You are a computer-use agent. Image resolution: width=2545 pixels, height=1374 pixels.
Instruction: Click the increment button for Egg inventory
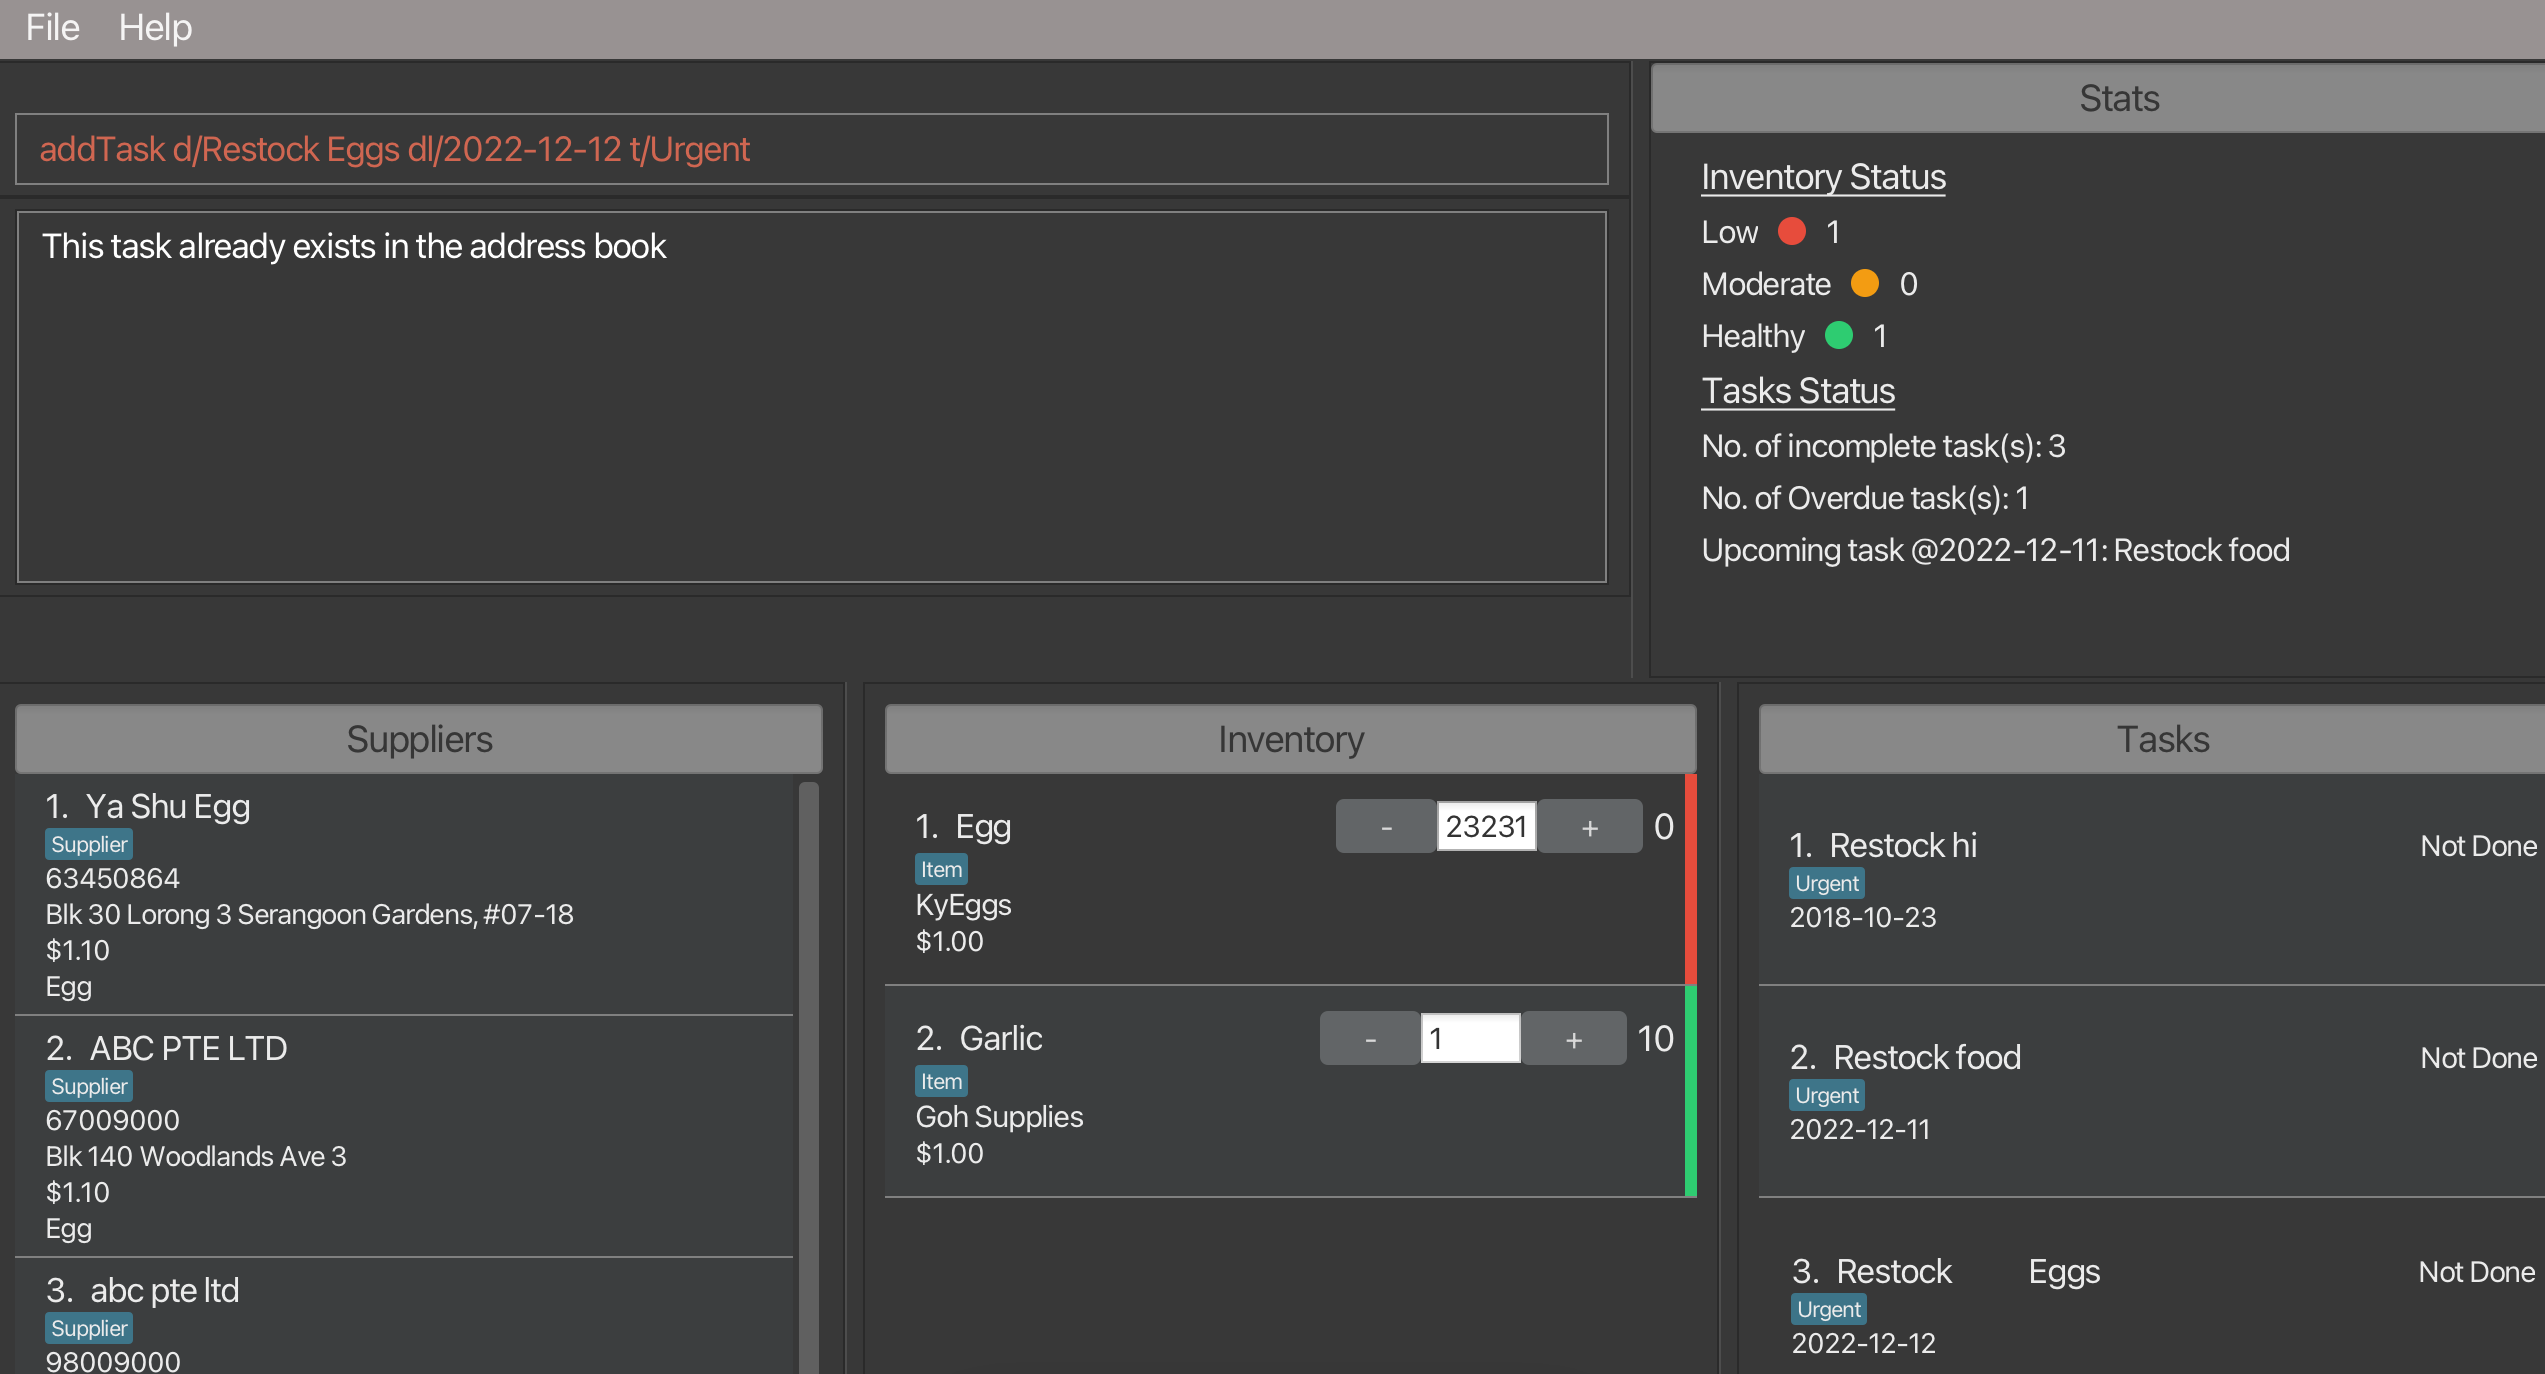click(x=1582, y=826)
